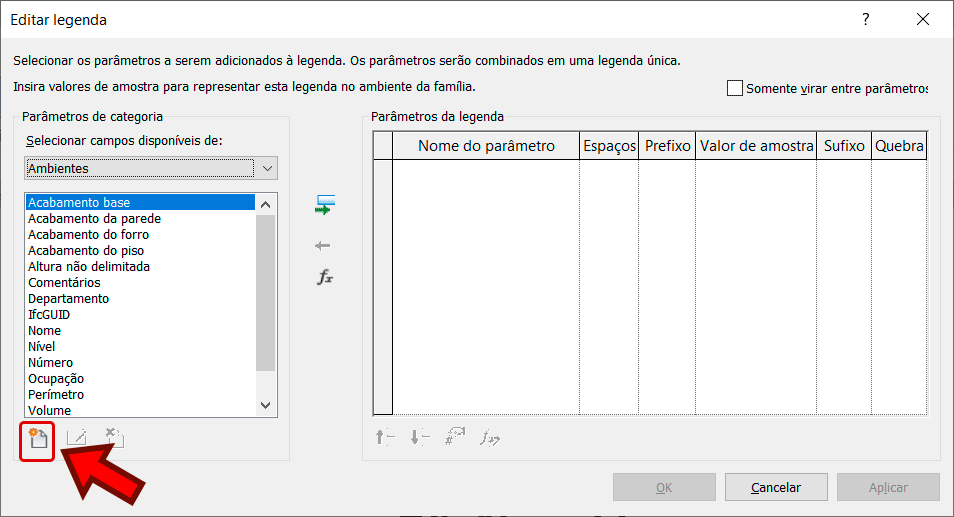
Task: Click the Espaços column header
Action: pyautogui.click(x=609, y=146)
